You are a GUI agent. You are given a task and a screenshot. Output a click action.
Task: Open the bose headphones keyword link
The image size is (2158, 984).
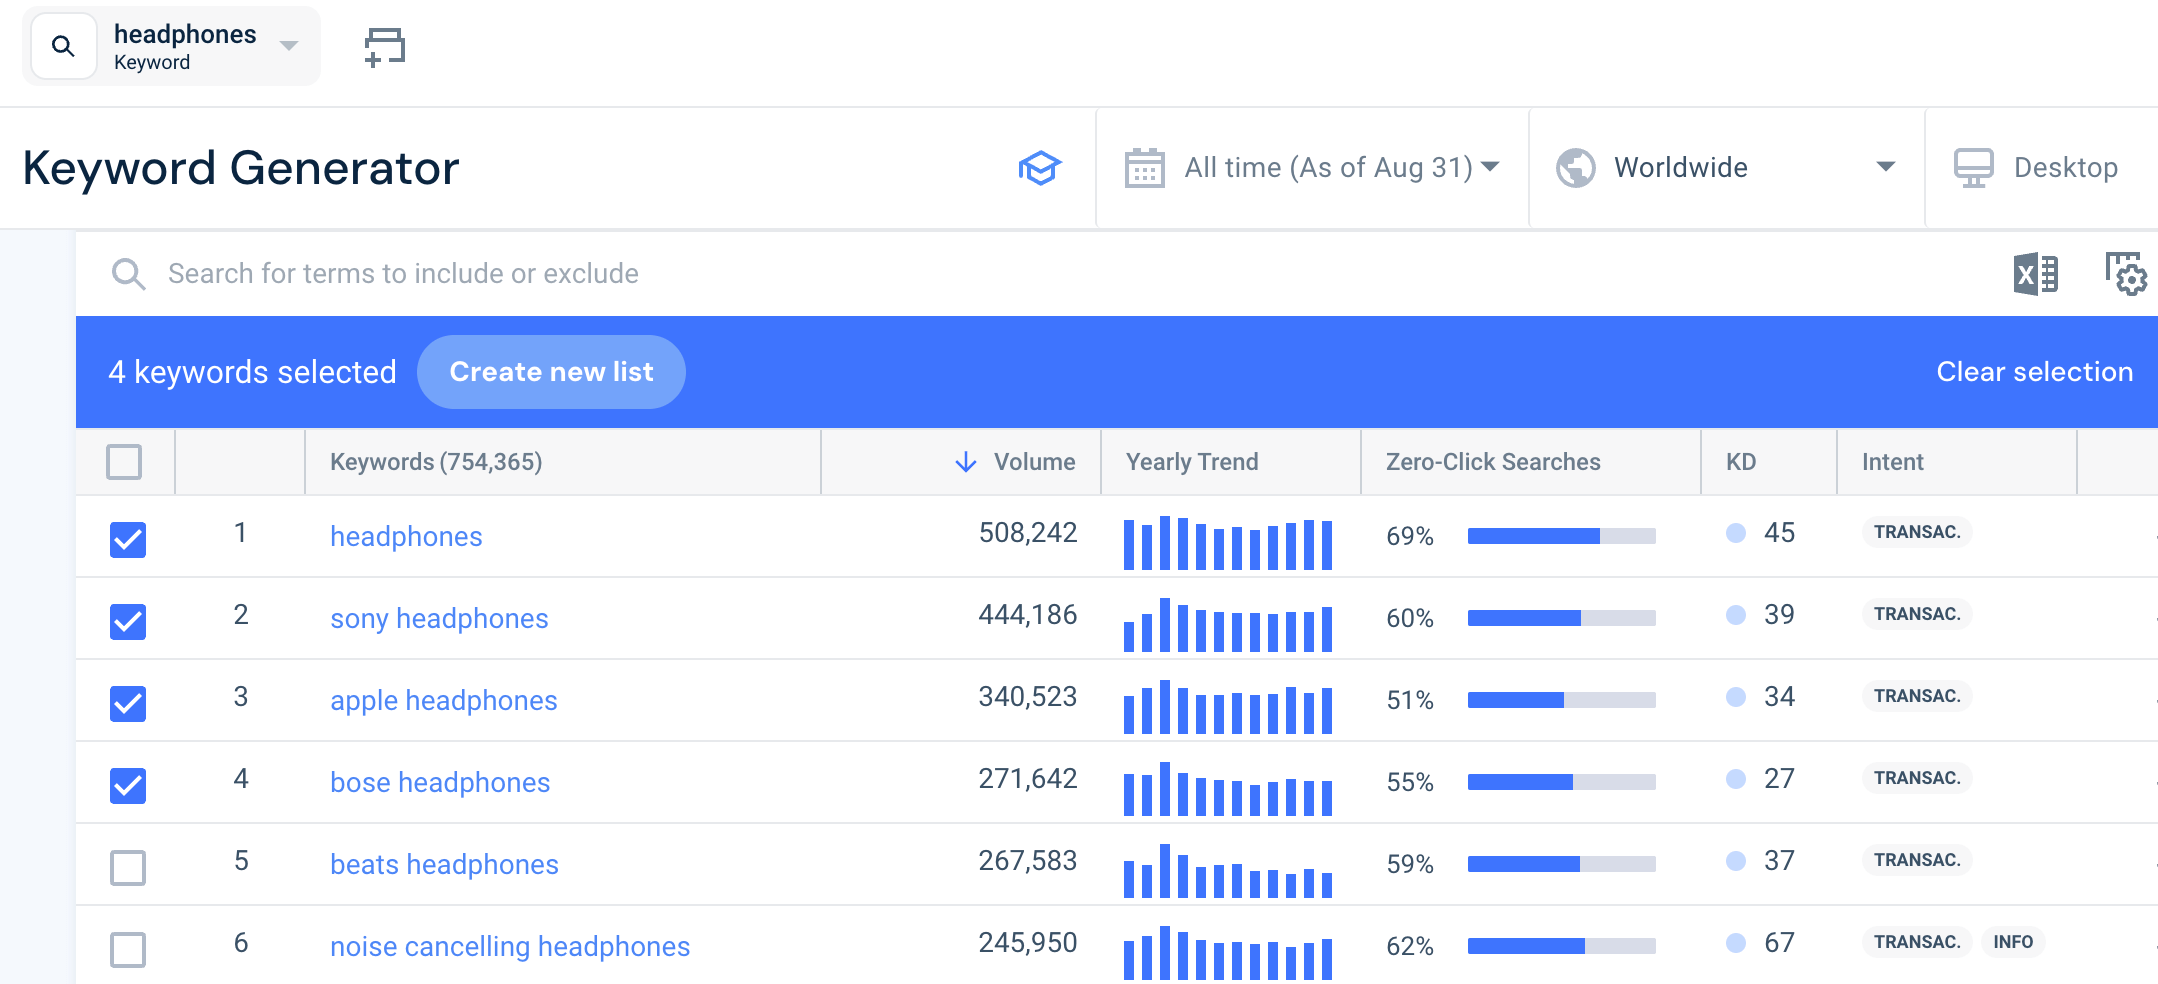(x=440, y=783)
